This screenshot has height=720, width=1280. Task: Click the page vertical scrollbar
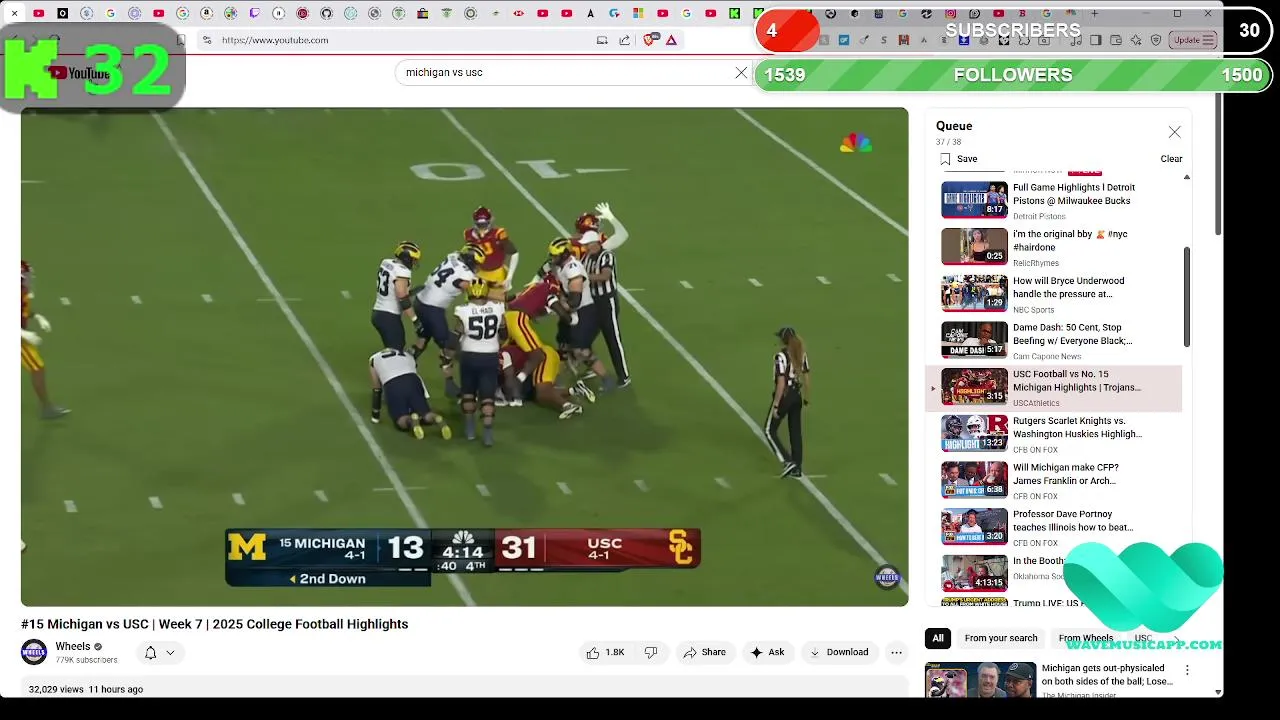(1218, 165)
